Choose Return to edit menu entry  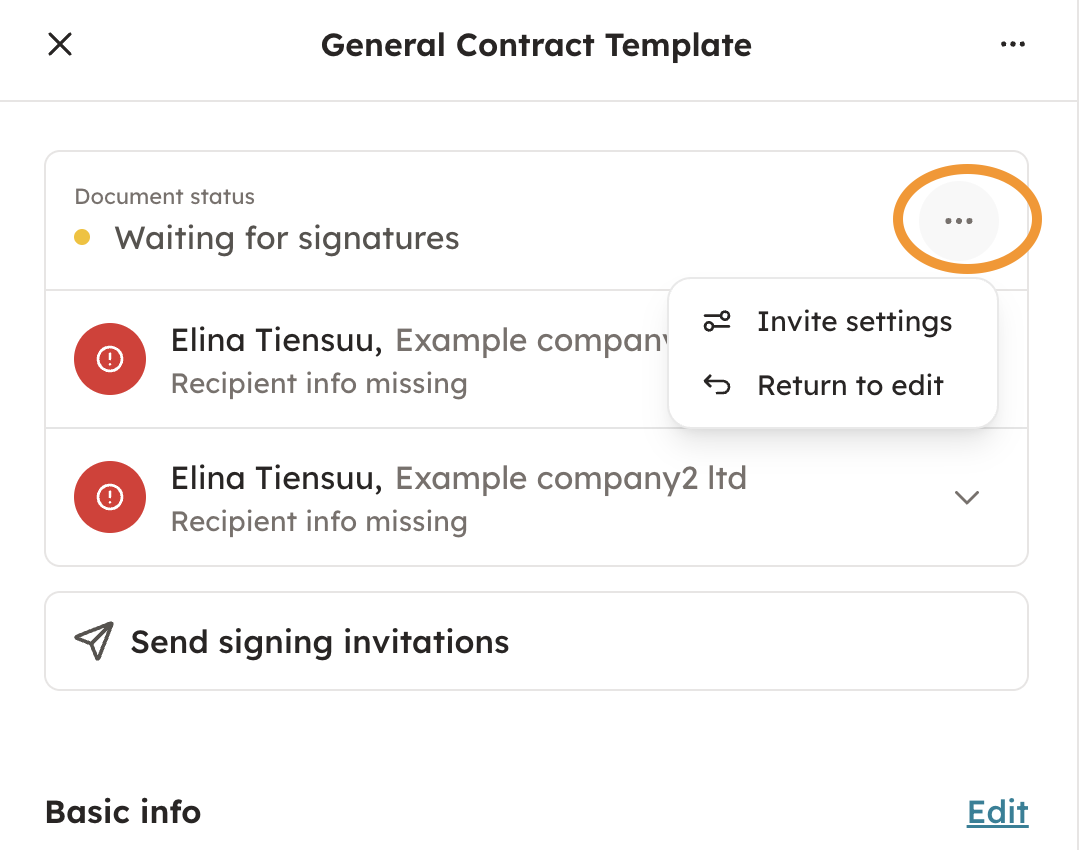tap(850, 386)
